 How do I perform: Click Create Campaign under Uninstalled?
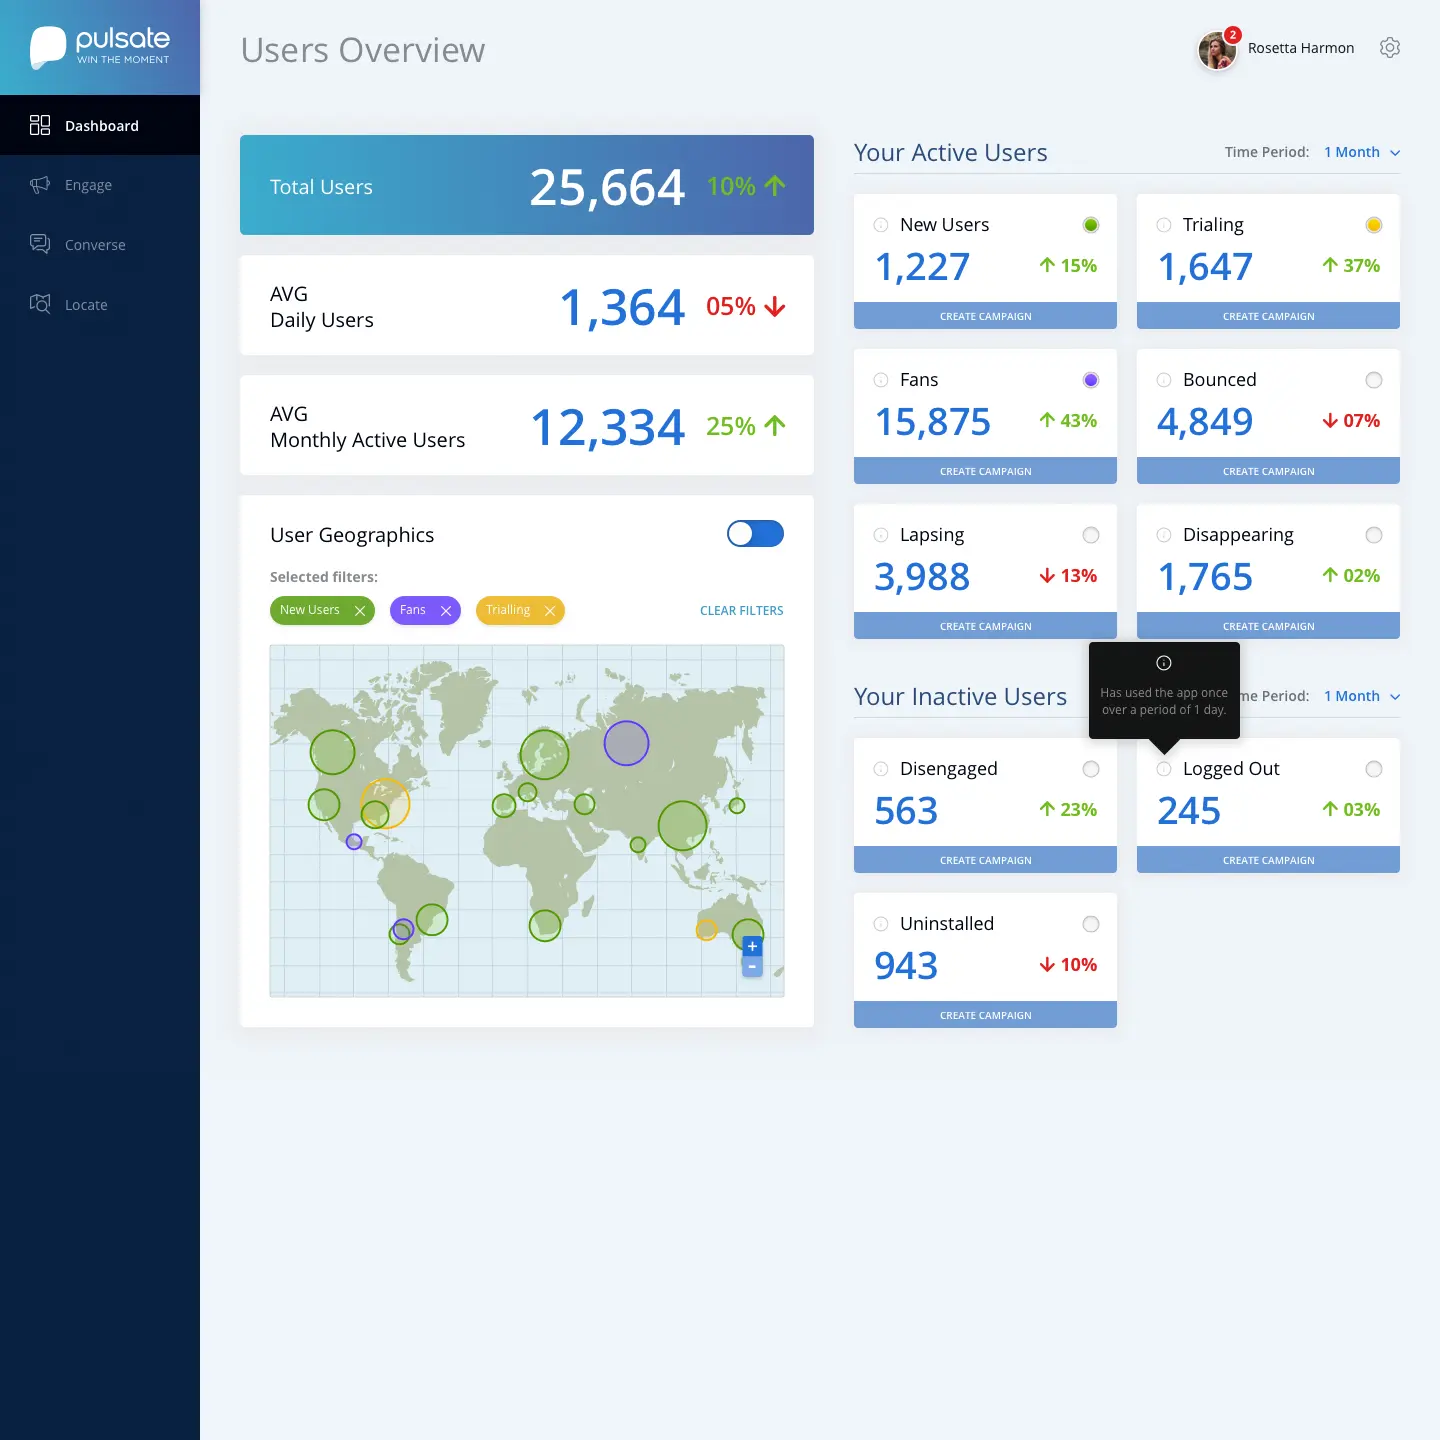tap(985, 1015)
